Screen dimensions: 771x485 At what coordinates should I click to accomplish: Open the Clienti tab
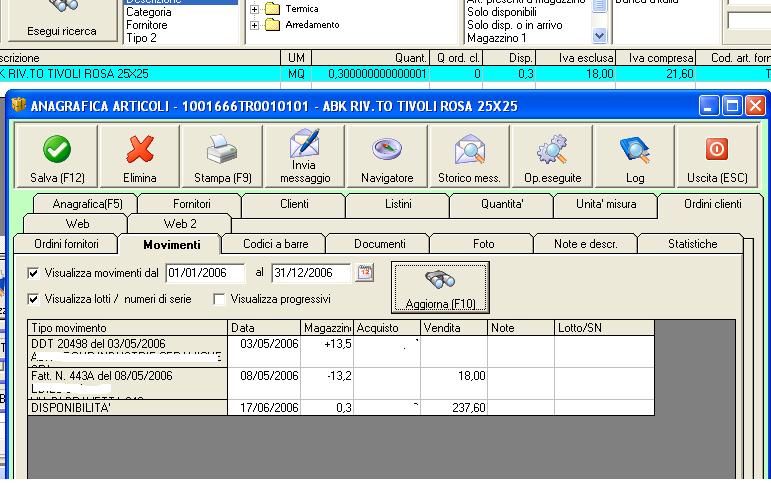tap(294, 204)
